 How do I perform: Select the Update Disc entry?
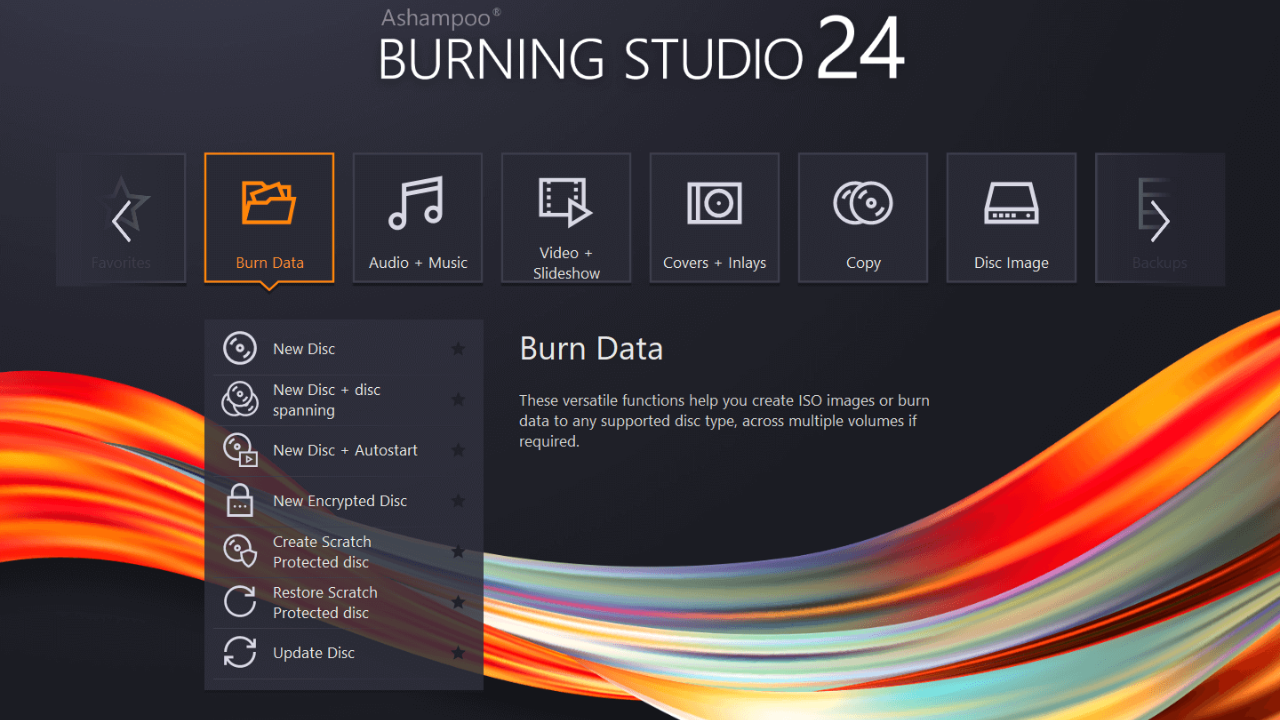[343, 653]
